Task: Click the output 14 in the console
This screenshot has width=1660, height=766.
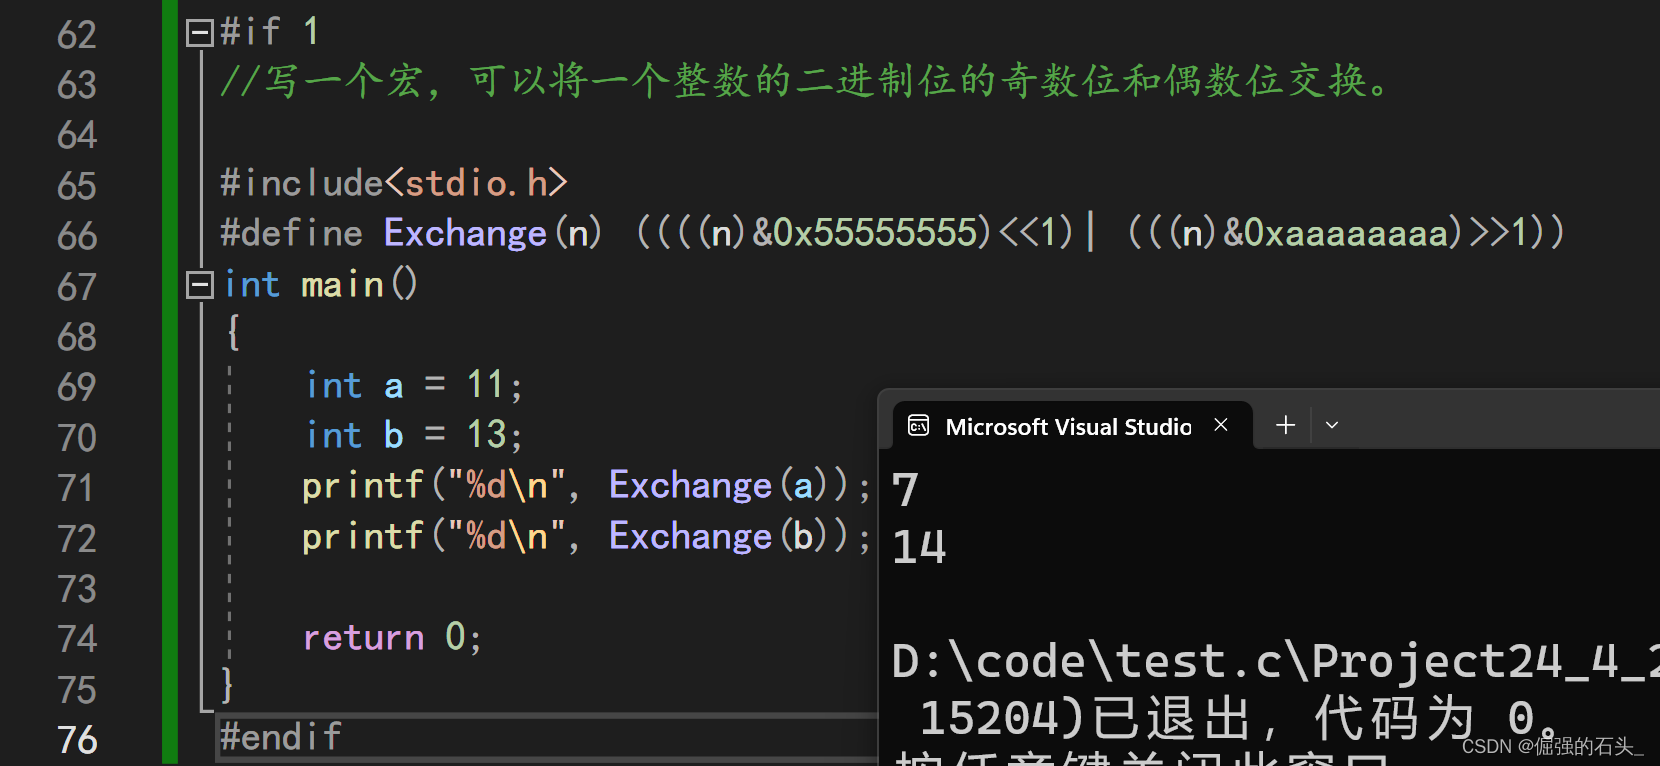Action: click(x=919, y=548)
